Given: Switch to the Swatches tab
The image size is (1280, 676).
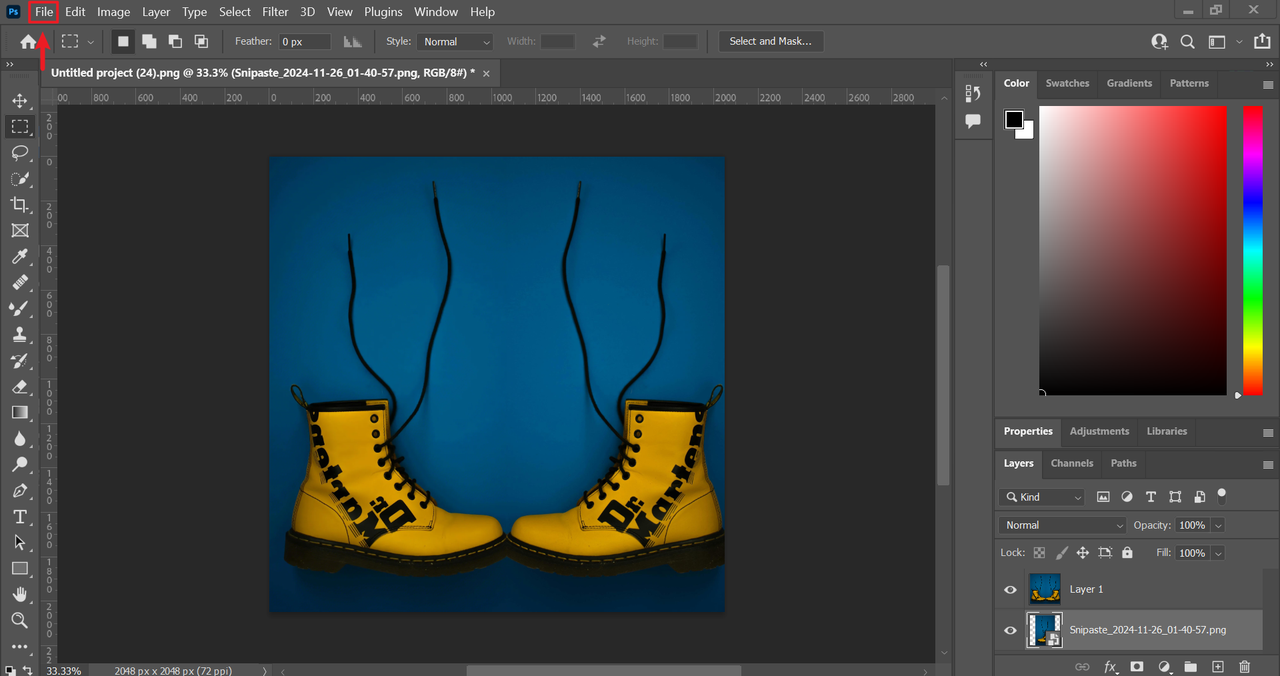Looking at the screenshot, I should (1067, 83).
